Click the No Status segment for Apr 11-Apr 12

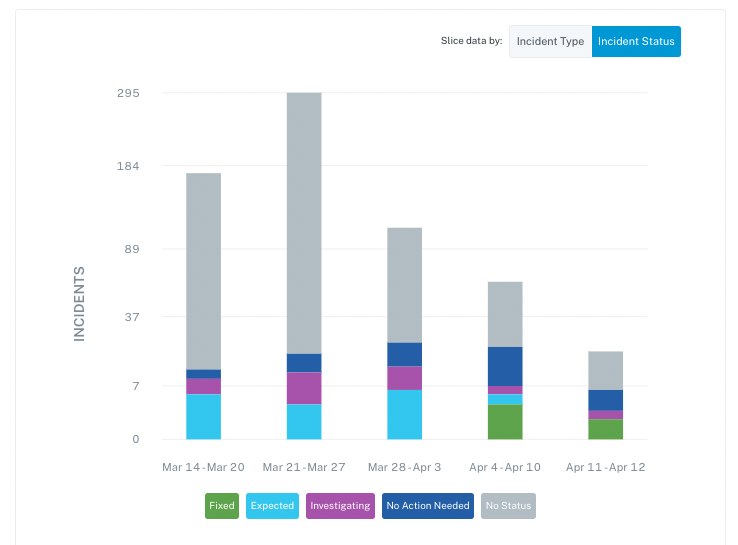point(605,370)
